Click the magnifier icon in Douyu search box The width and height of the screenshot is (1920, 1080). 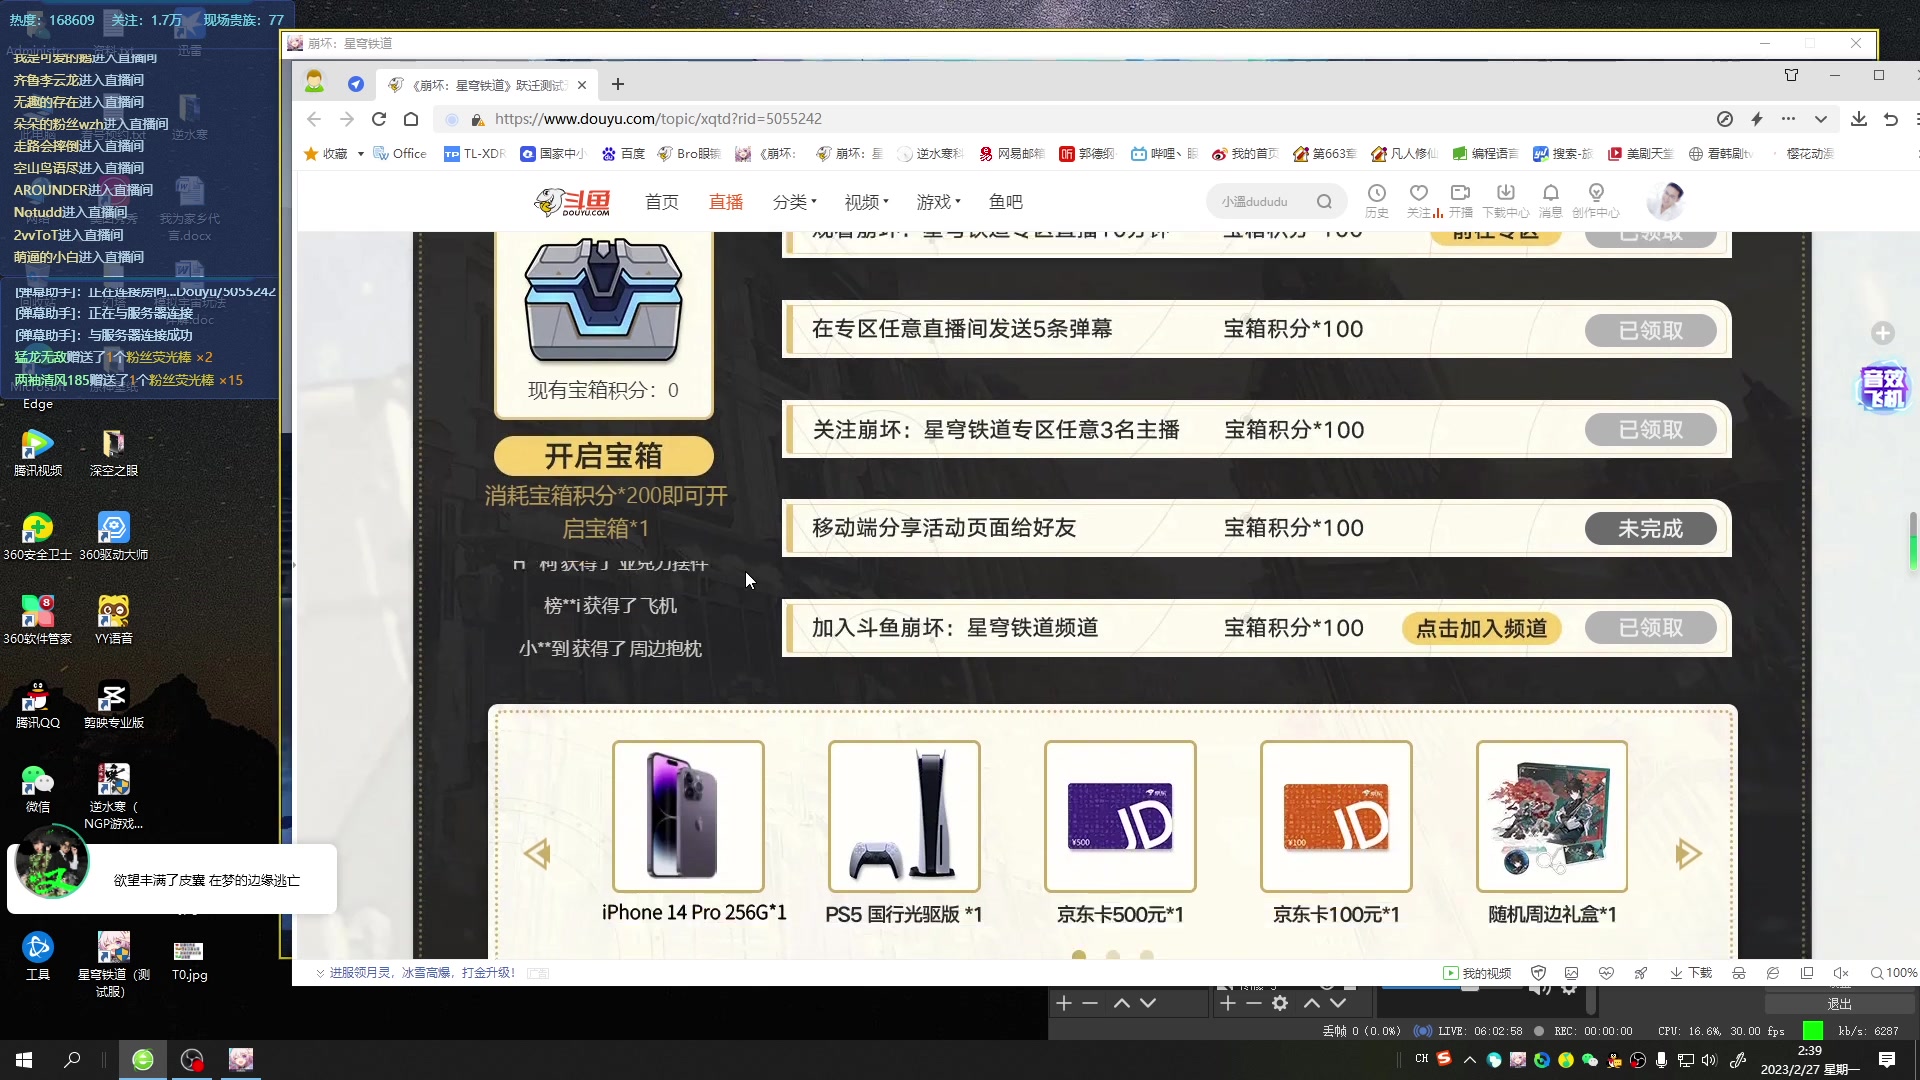1324,202
